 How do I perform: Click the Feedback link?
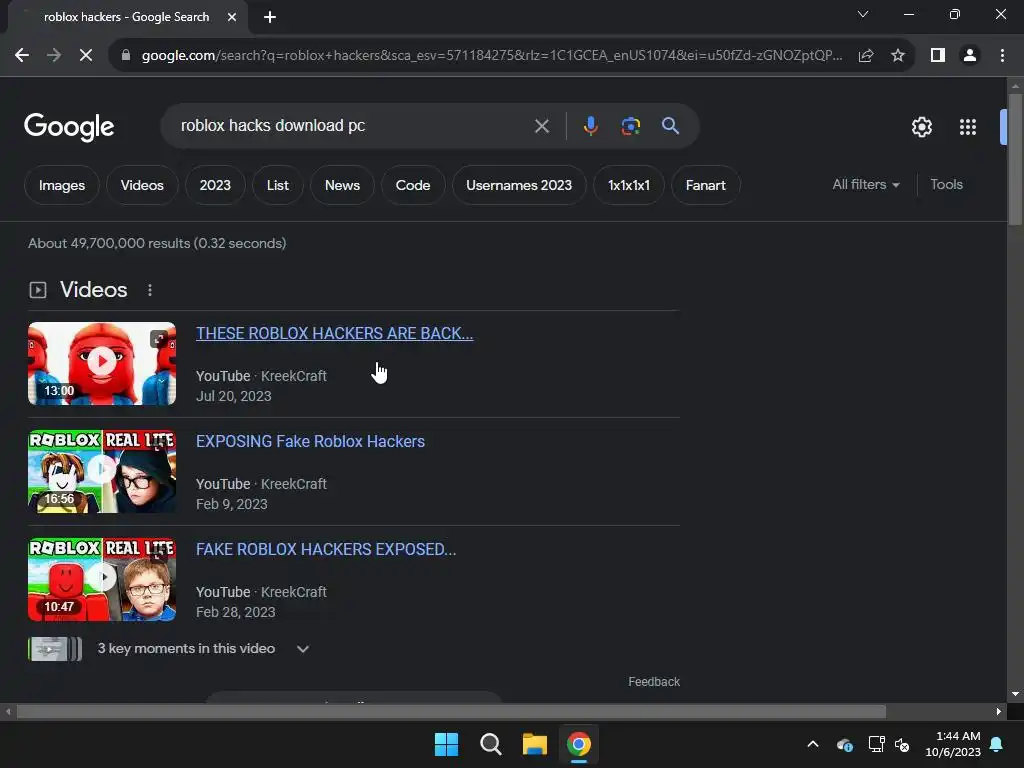pos(654,682)
